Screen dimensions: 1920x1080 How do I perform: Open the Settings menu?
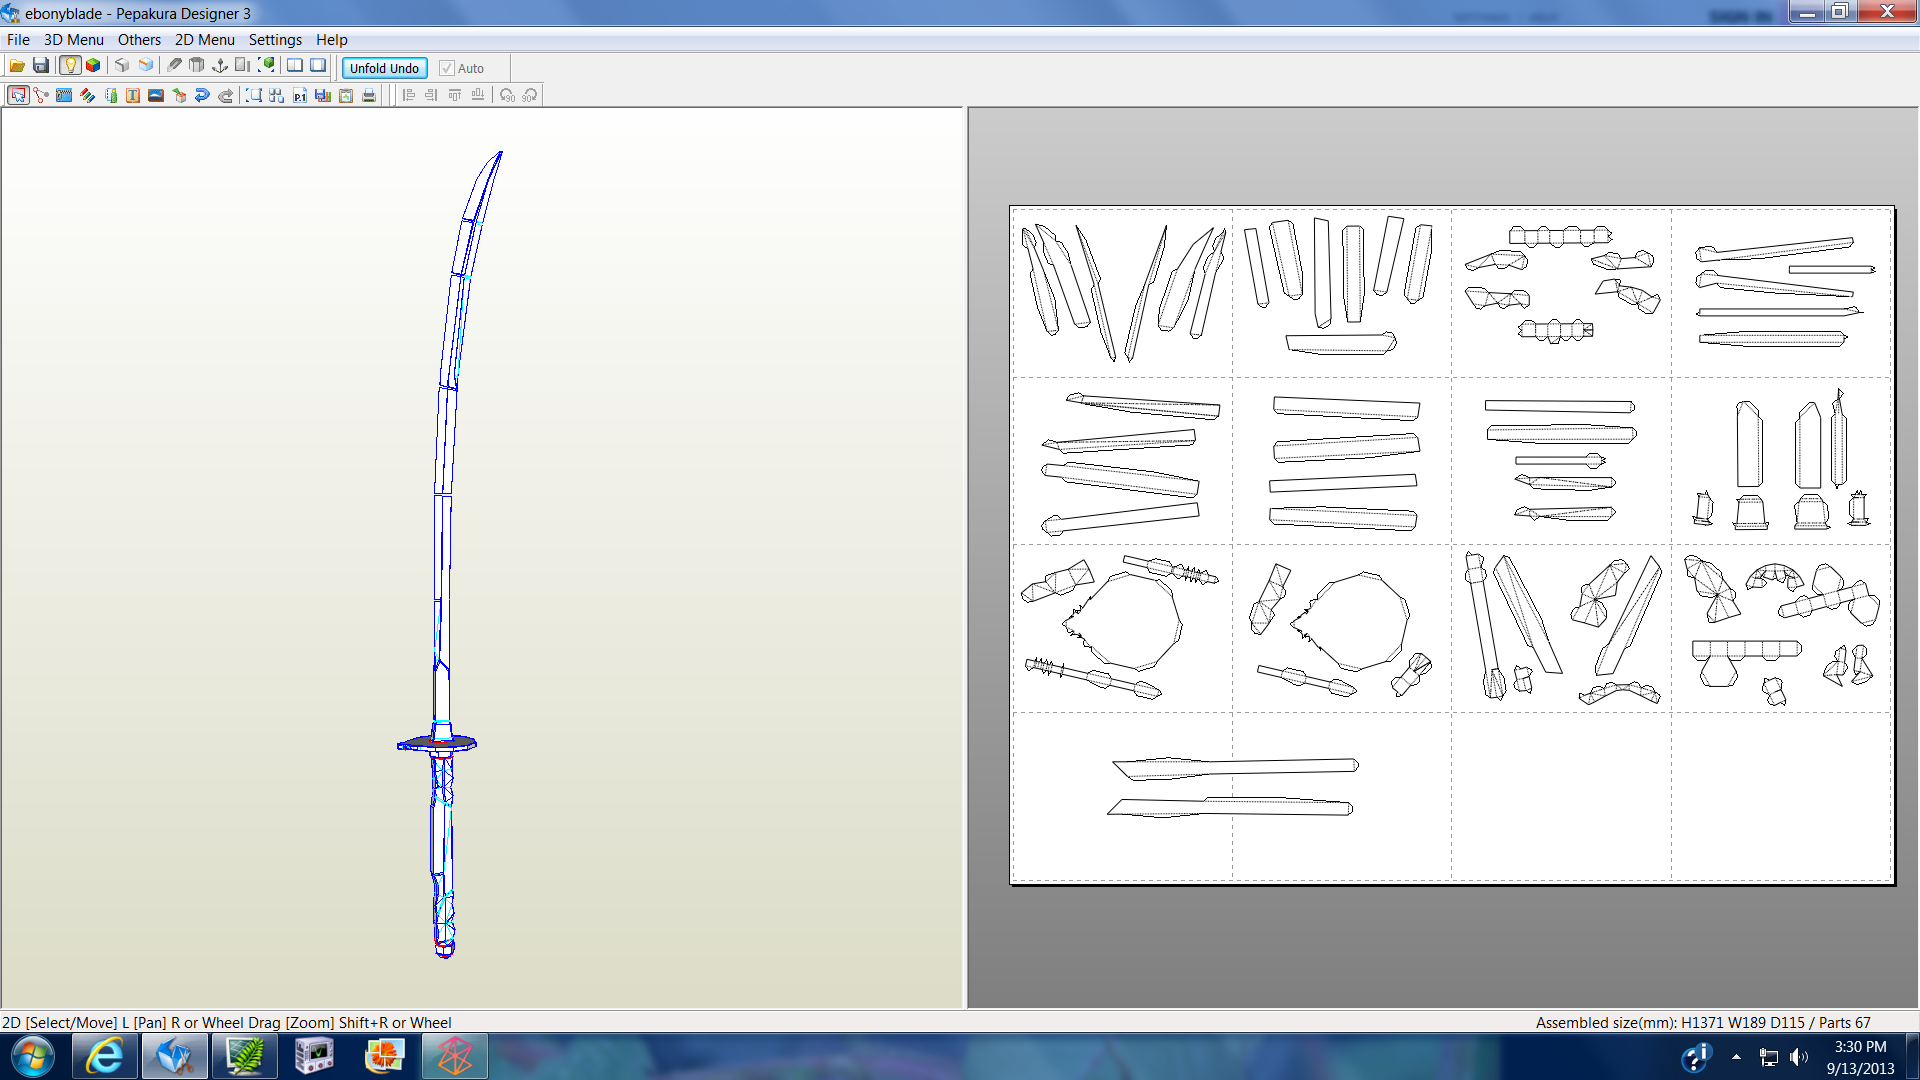coord(275,40)
